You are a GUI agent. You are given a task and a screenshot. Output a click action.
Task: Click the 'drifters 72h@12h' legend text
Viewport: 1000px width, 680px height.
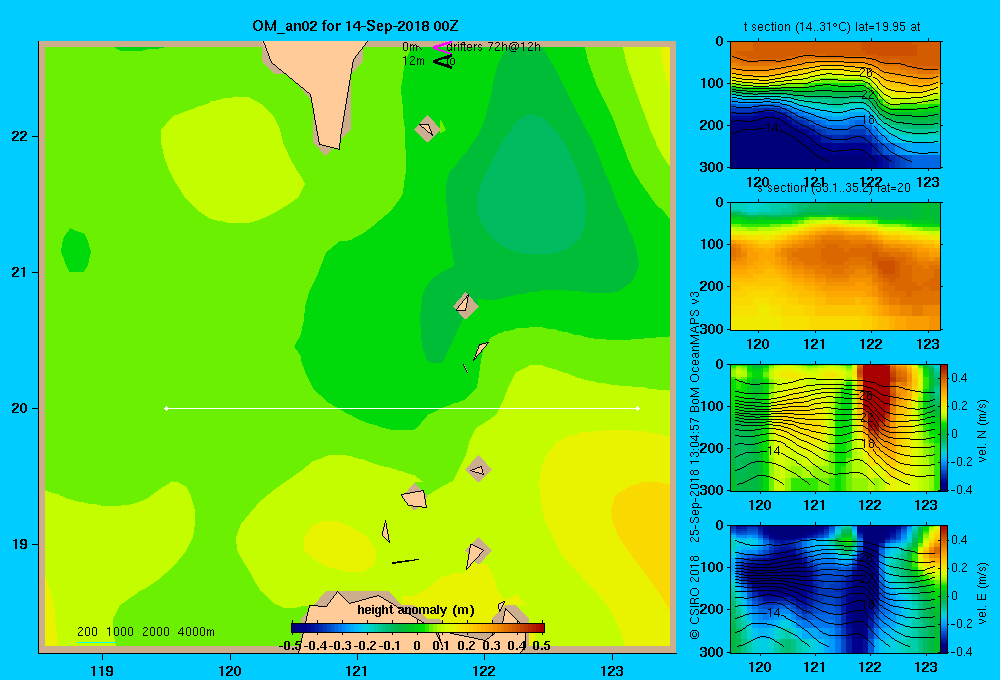point(494,47)
